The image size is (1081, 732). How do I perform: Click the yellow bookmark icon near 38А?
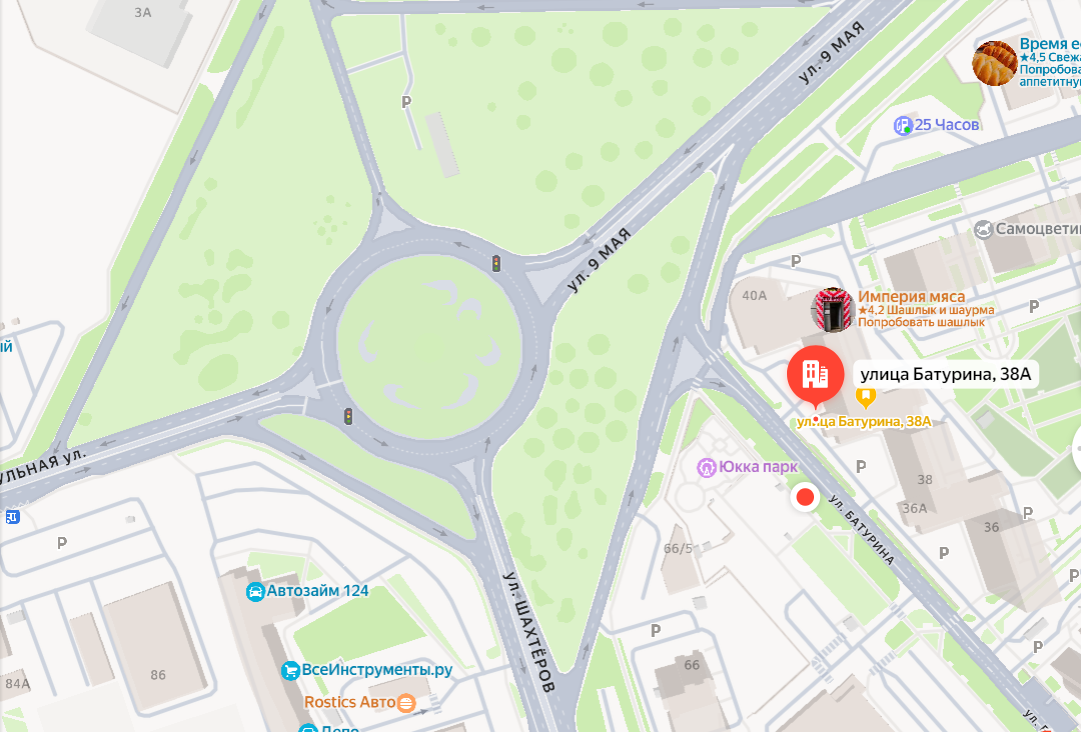point(866,397)
